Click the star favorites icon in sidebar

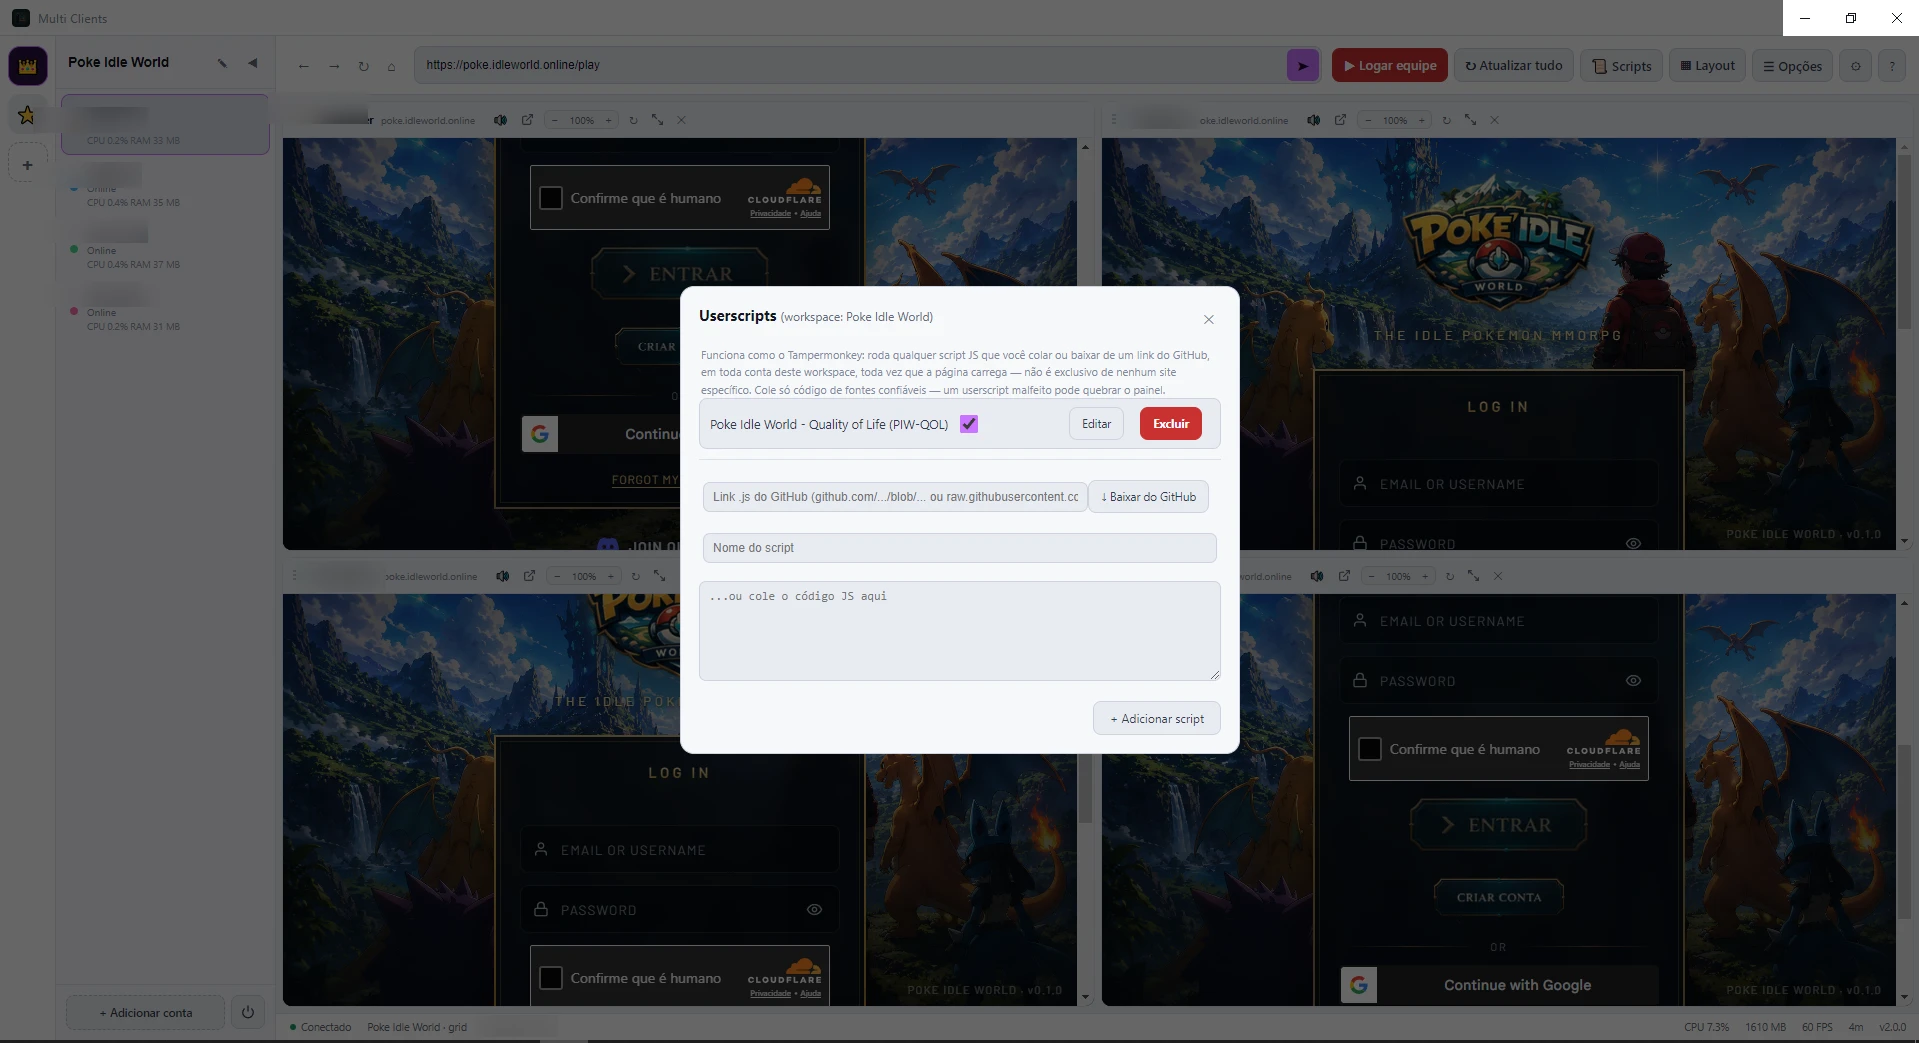pos(27,115)
